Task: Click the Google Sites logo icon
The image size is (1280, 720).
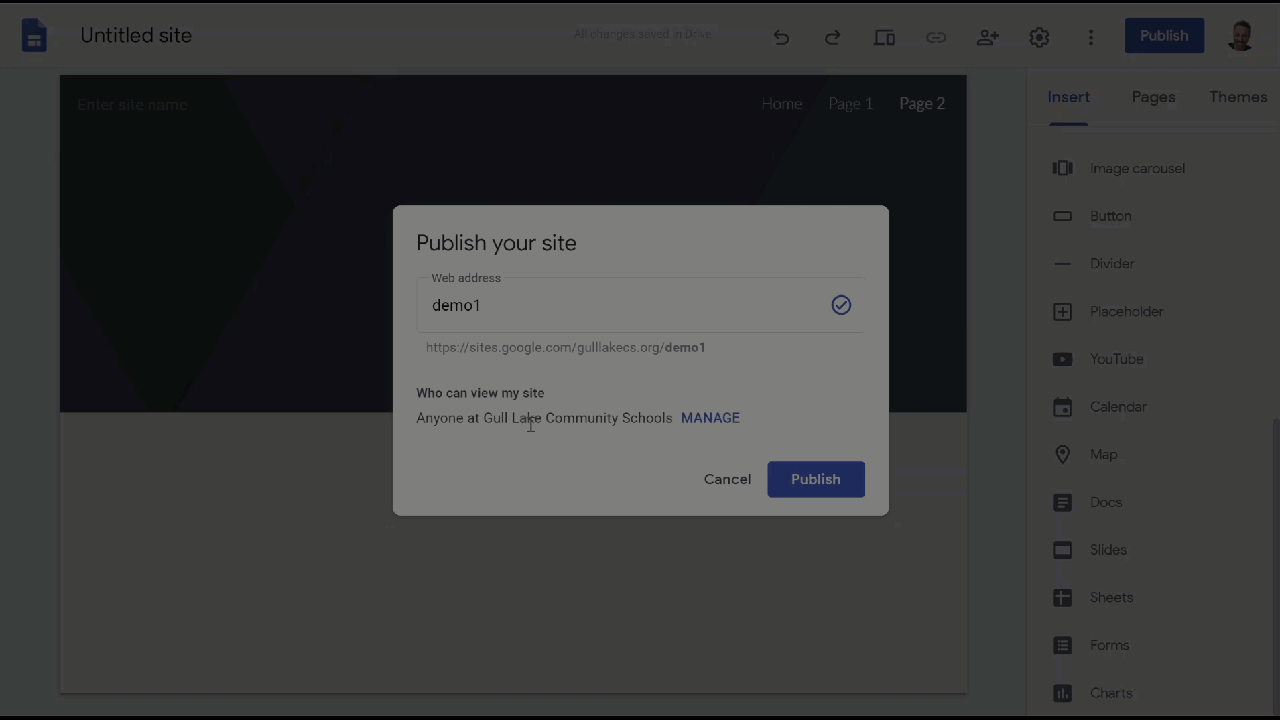Action: click(35, 36)
